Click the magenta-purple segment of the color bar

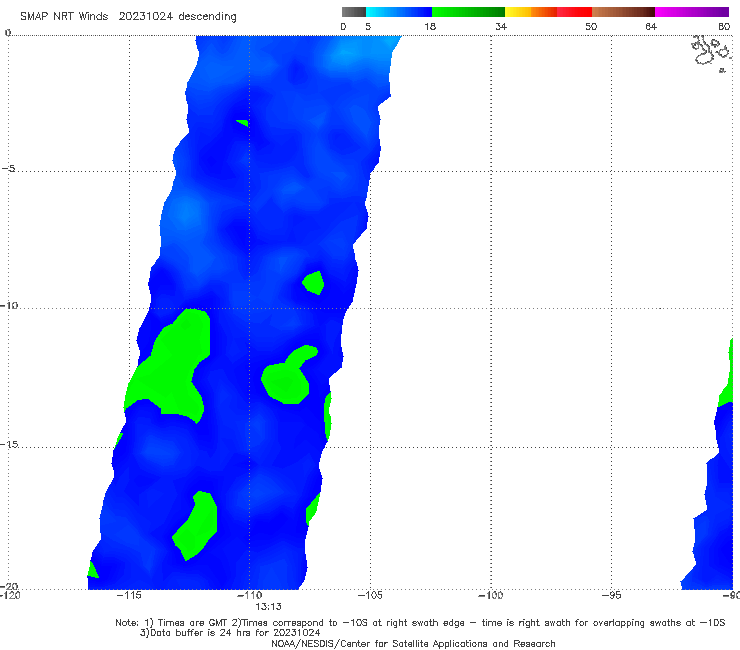click(x=692, y=12)
